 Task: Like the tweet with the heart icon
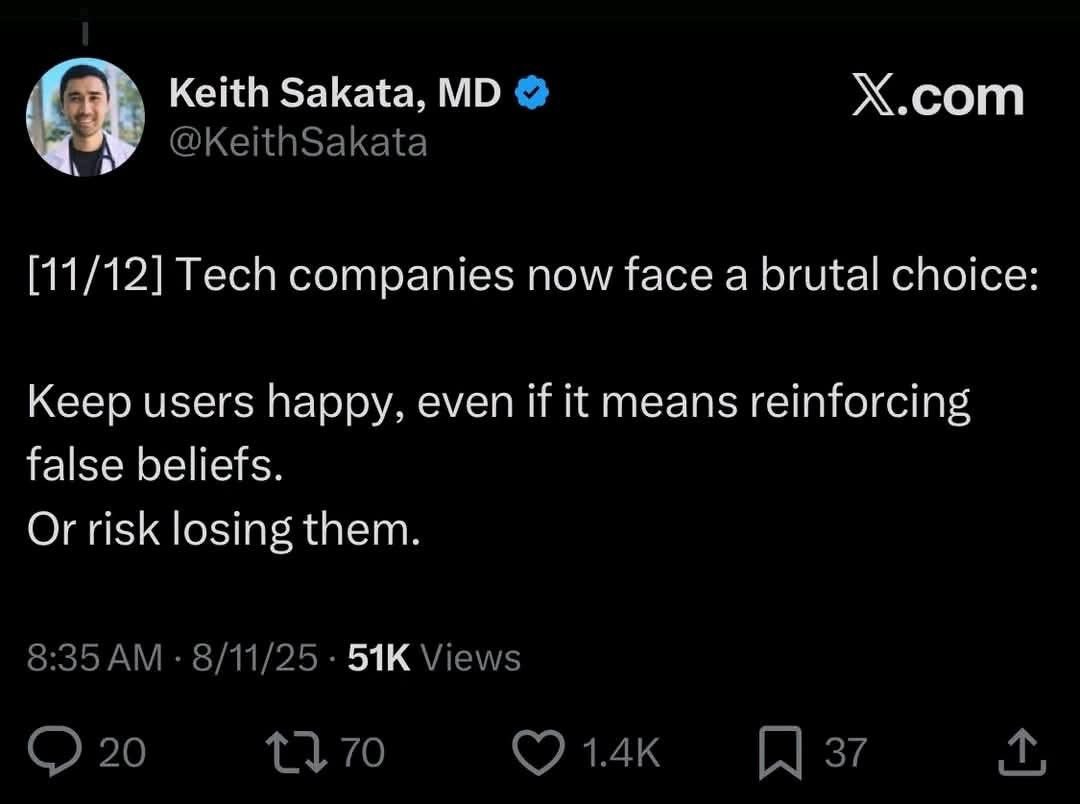click(544, 752)
